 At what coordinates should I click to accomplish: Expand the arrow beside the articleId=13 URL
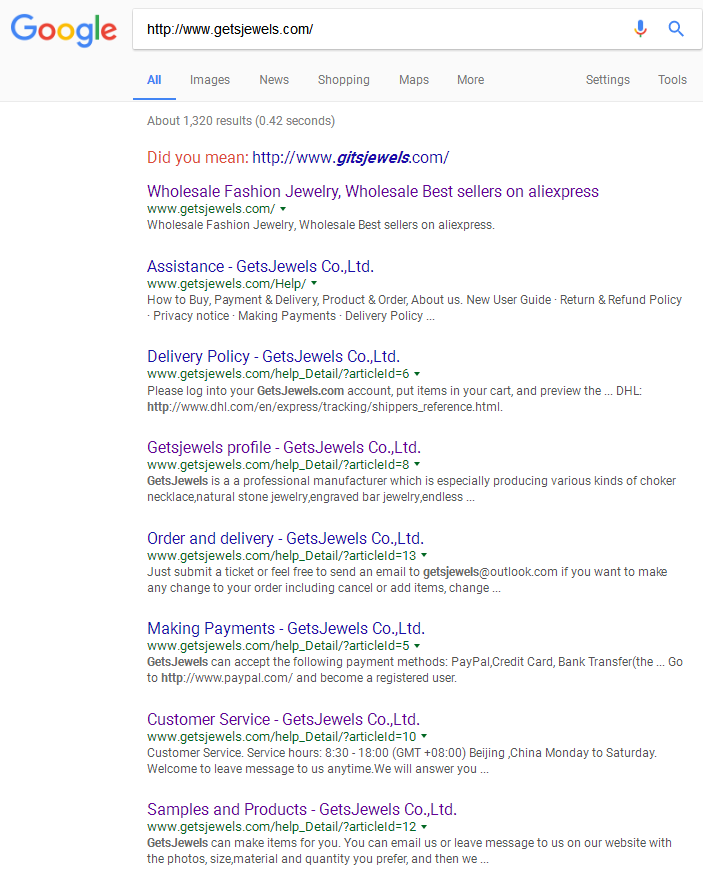coord(423,555)
